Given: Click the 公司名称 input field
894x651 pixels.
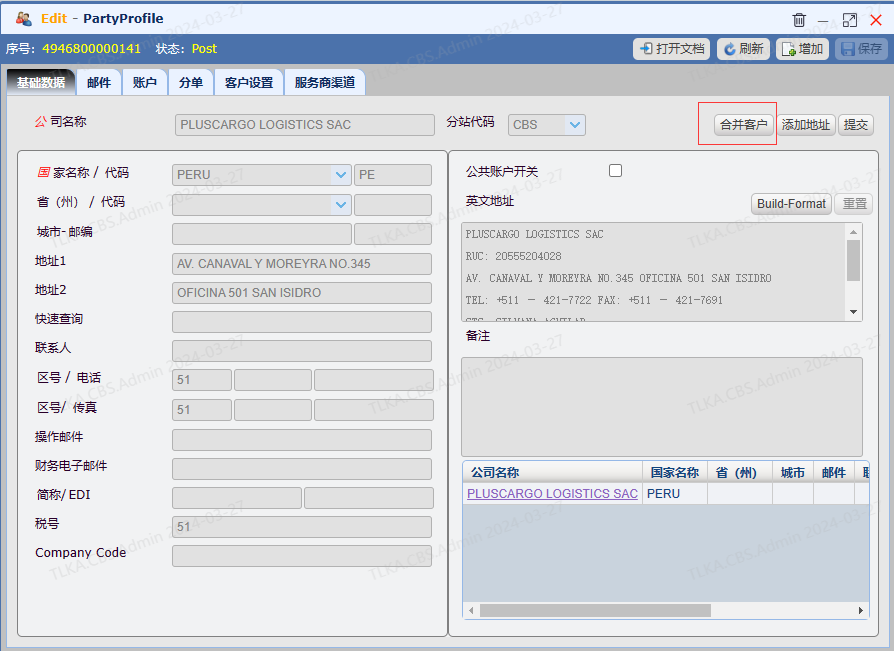Looking at the screenshot, I should coord(304,125).
